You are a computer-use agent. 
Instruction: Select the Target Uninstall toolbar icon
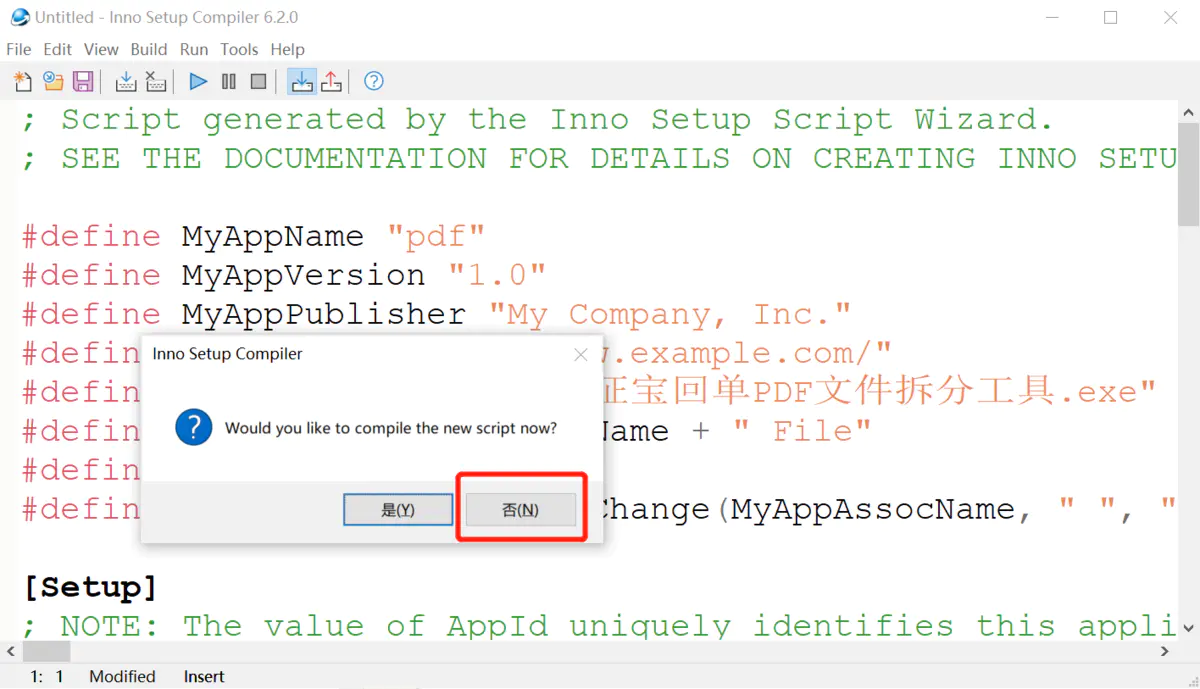point(331,81)
